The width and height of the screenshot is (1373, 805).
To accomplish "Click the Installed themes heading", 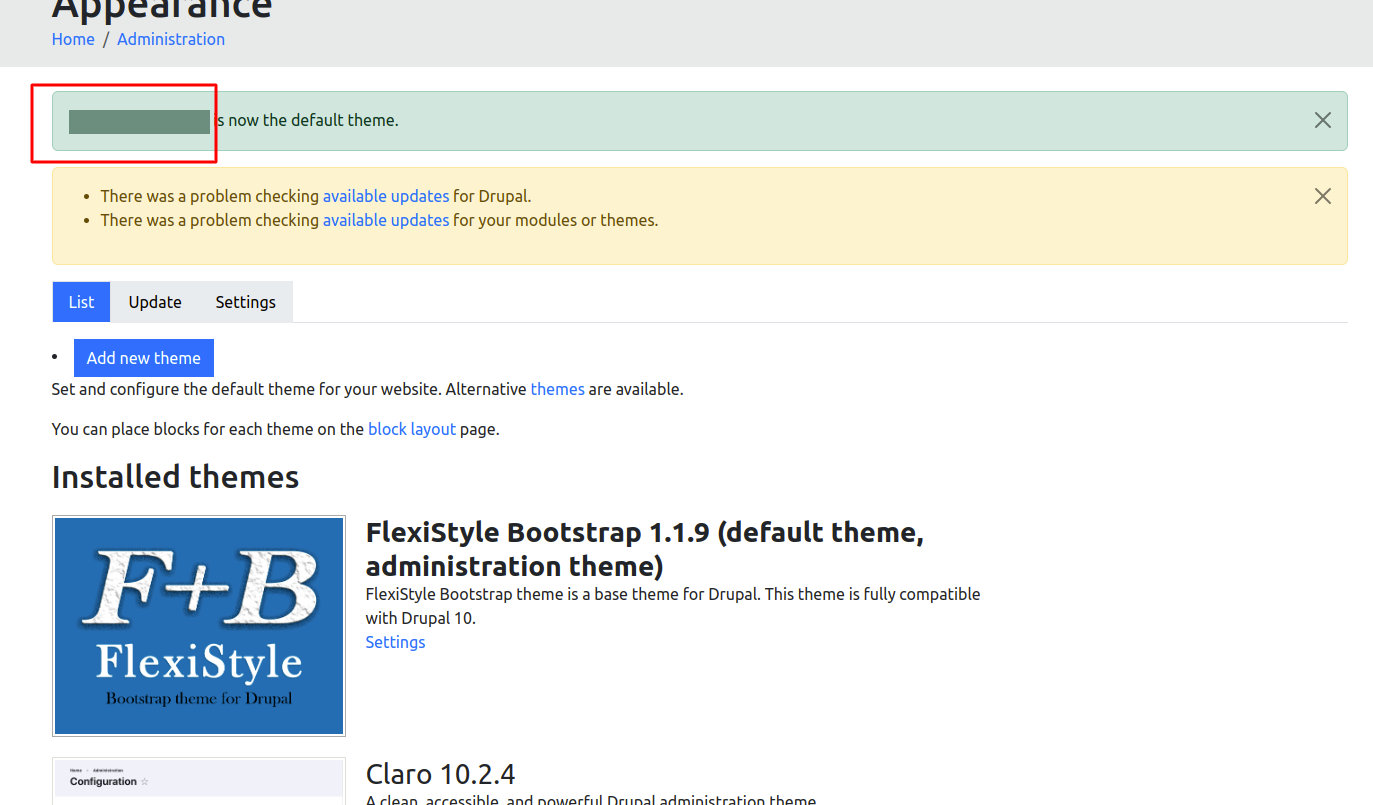I will [175, 477].
